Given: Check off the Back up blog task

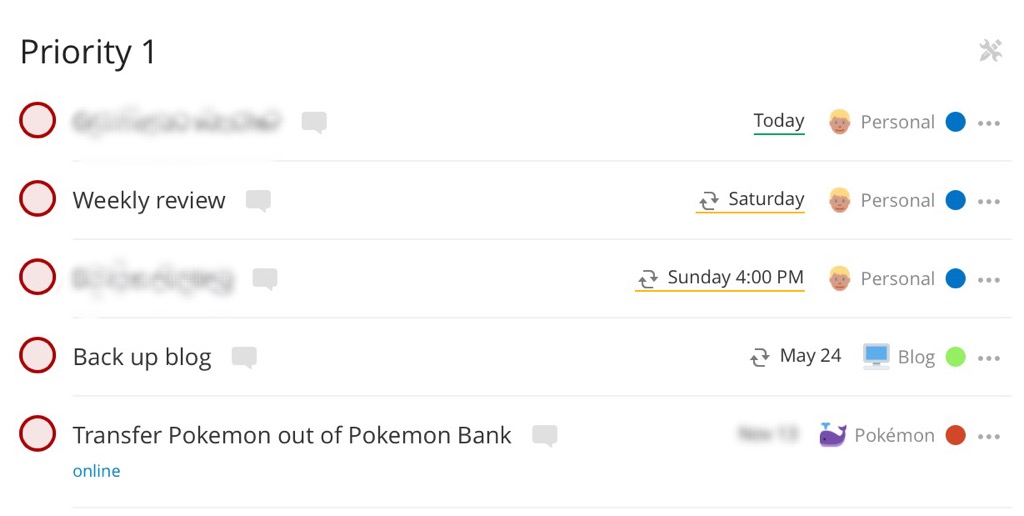Looking at the screenshot, I should (37, 355).
